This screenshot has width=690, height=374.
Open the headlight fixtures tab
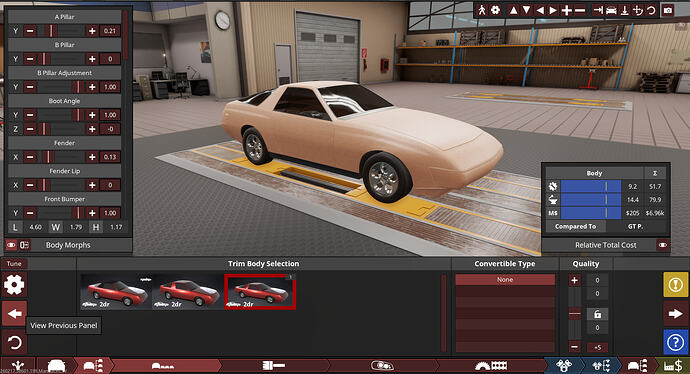pos(382,366)
